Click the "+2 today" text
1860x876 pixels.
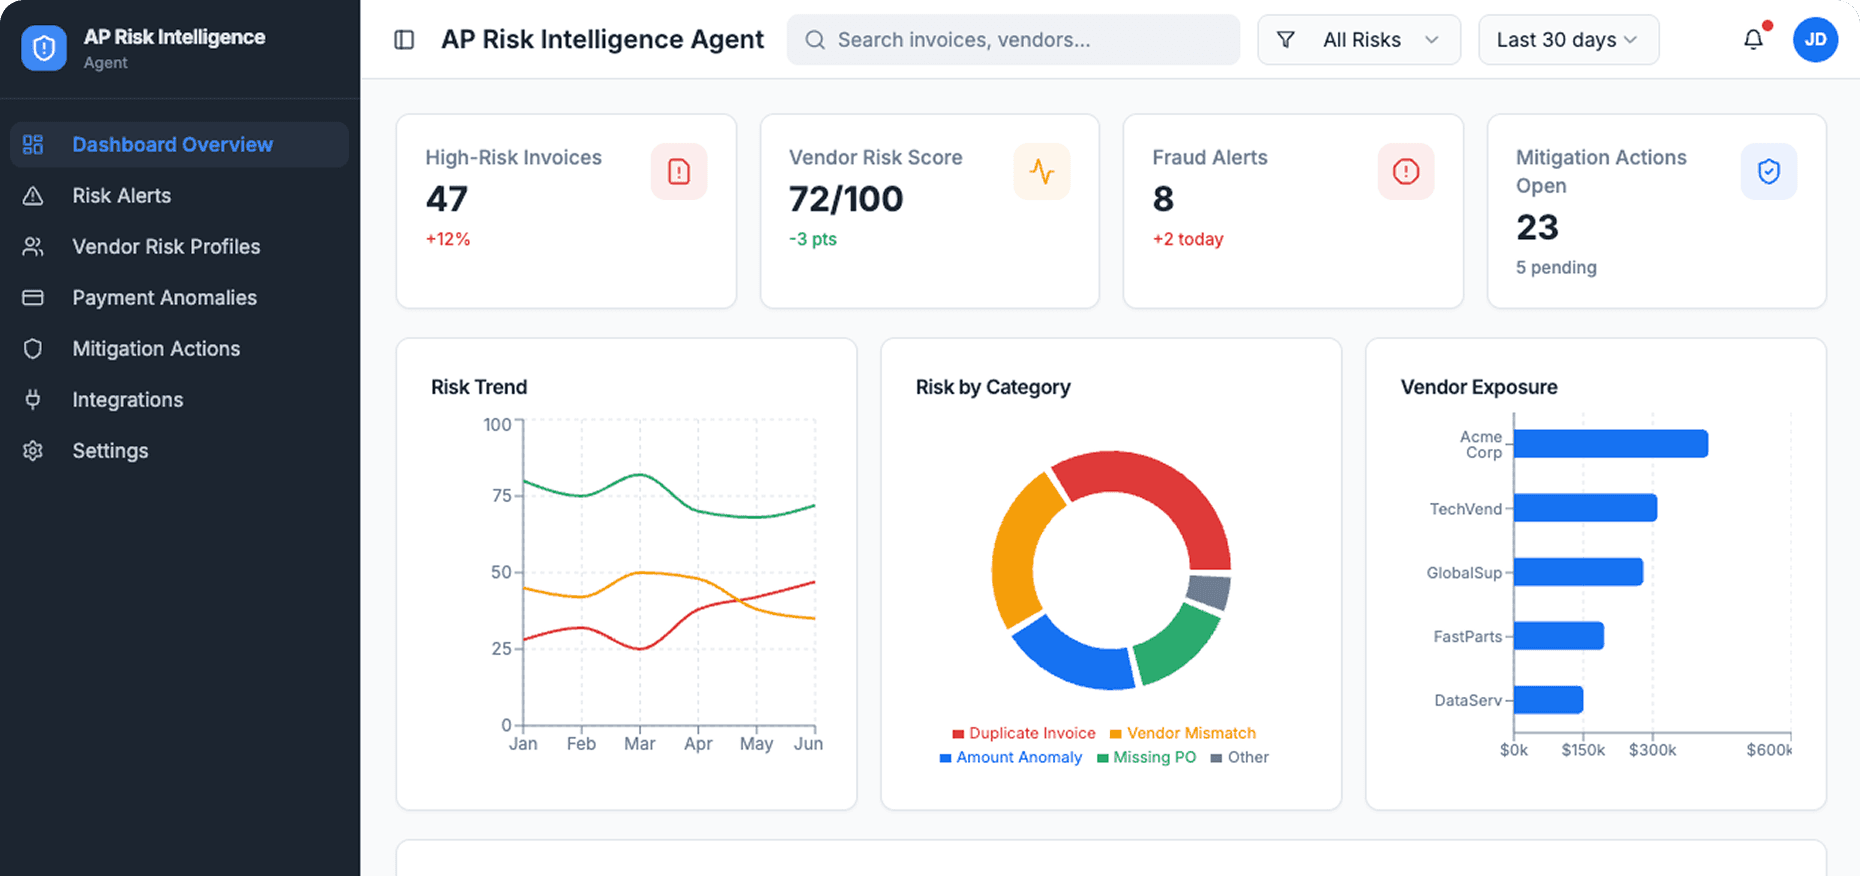coord(1188,239)
